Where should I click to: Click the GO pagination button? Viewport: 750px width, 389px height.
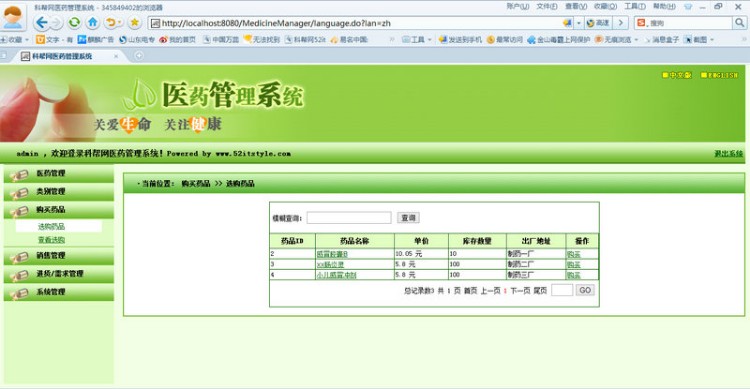[585, 290]
